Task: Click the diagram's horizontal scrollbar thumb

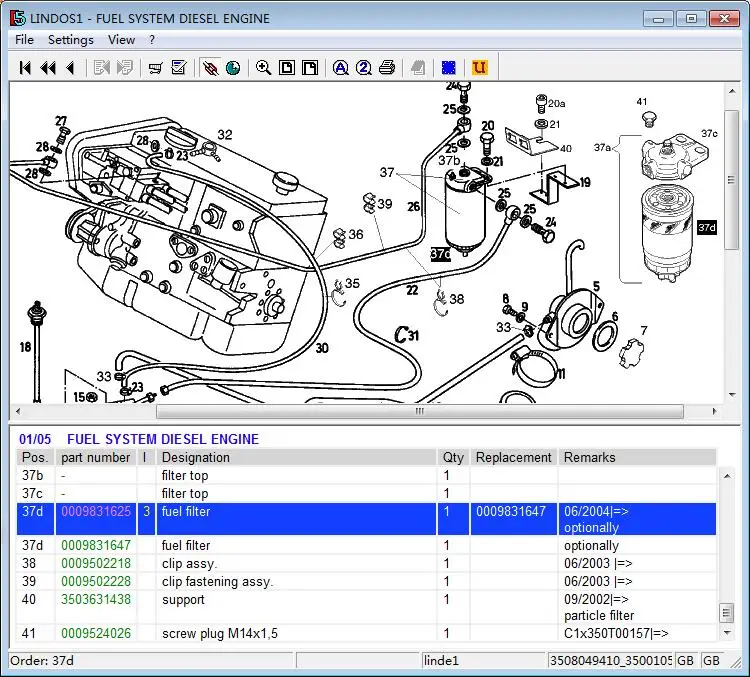Action: [420, 411]
